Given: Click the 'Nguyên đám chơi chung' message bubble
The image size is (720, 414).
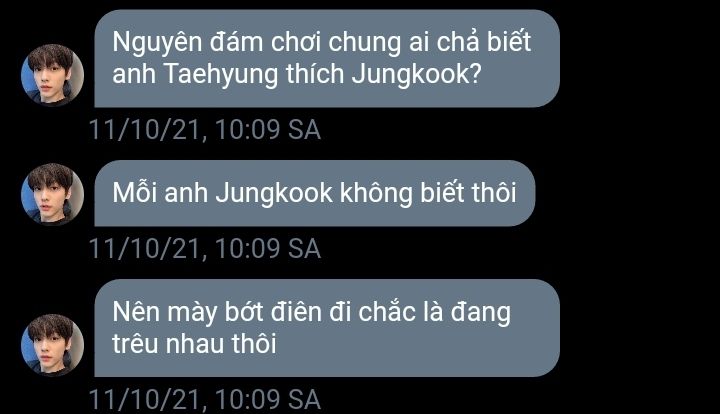Looking at the screenshot, I should pyautogui.click(x=327, y=58).
